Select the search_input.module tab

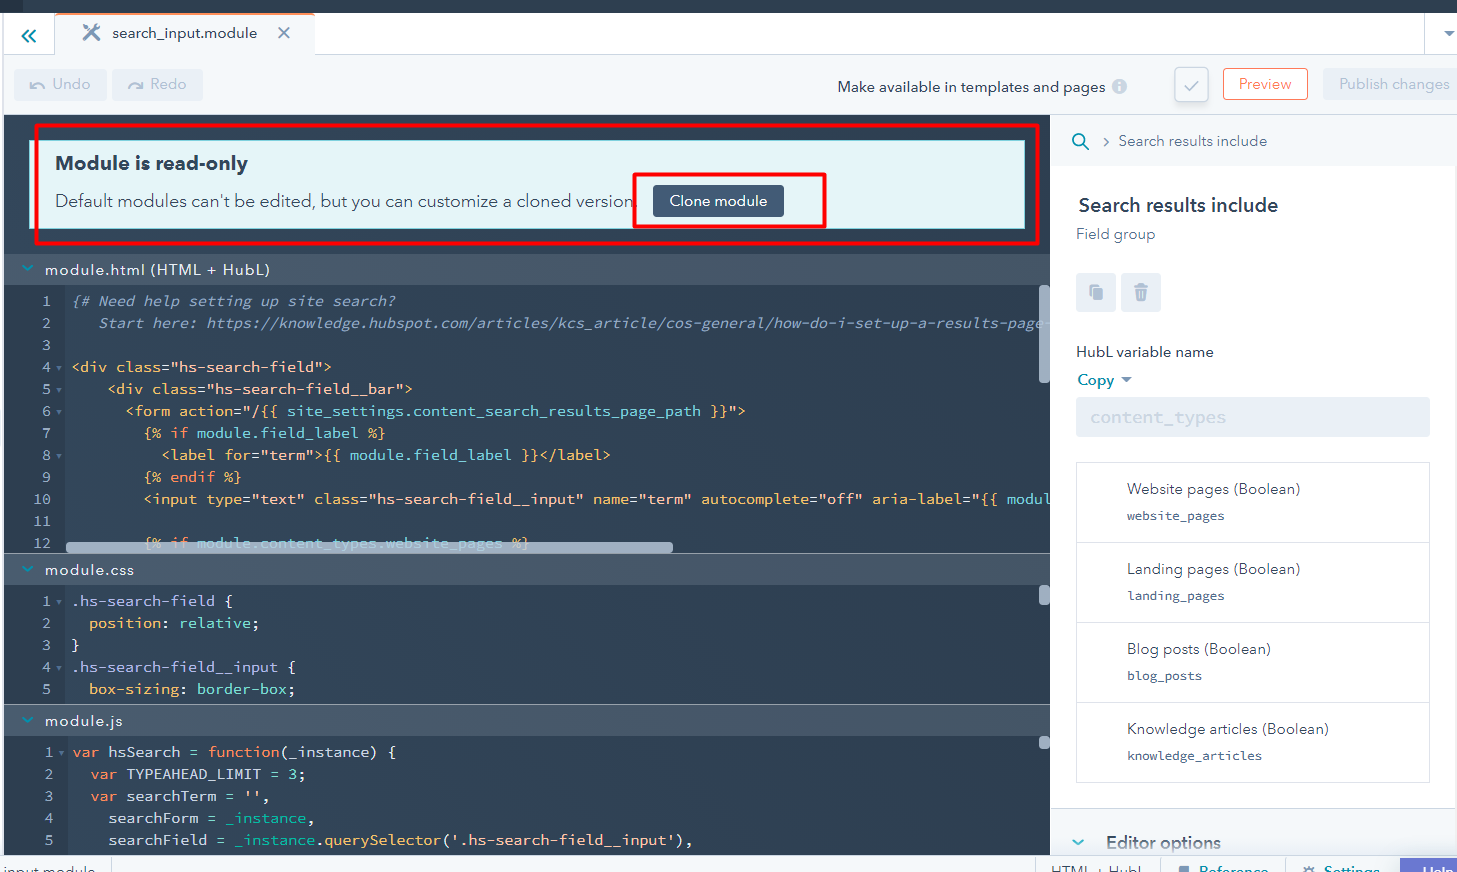pos(184,33)
